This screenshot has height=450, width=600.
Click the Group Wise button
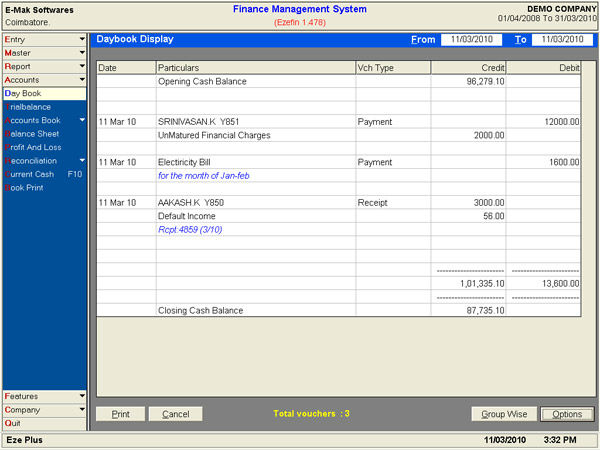(x=502, y=414)
